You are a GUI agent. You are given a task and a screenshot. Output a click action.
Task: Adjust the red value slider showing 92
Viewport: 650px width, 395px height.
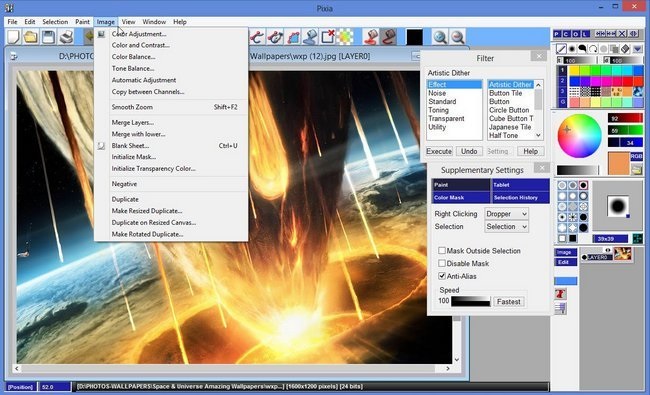[625, 119]
